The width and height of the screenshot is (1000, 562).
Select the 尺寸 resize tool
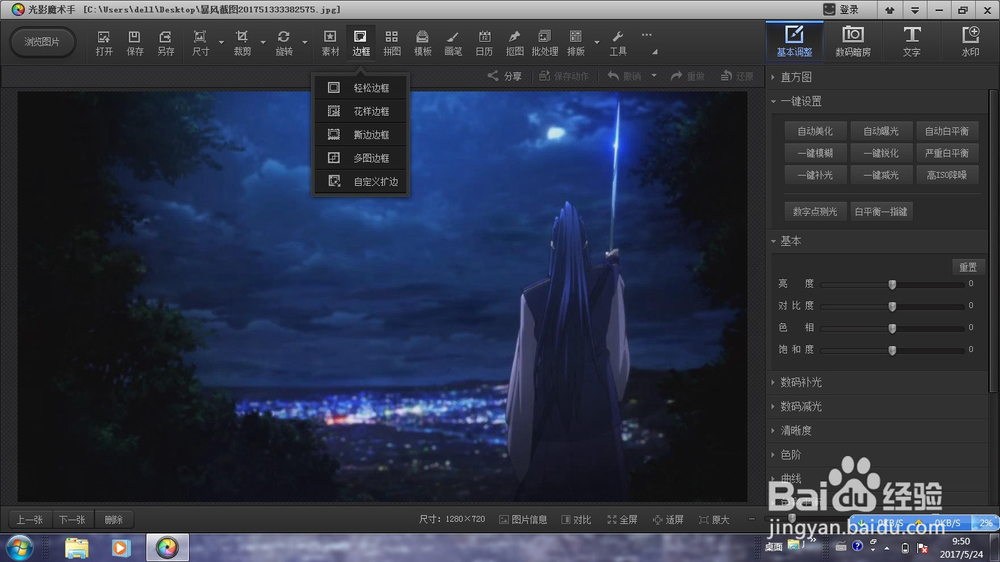tap(200, 43)
